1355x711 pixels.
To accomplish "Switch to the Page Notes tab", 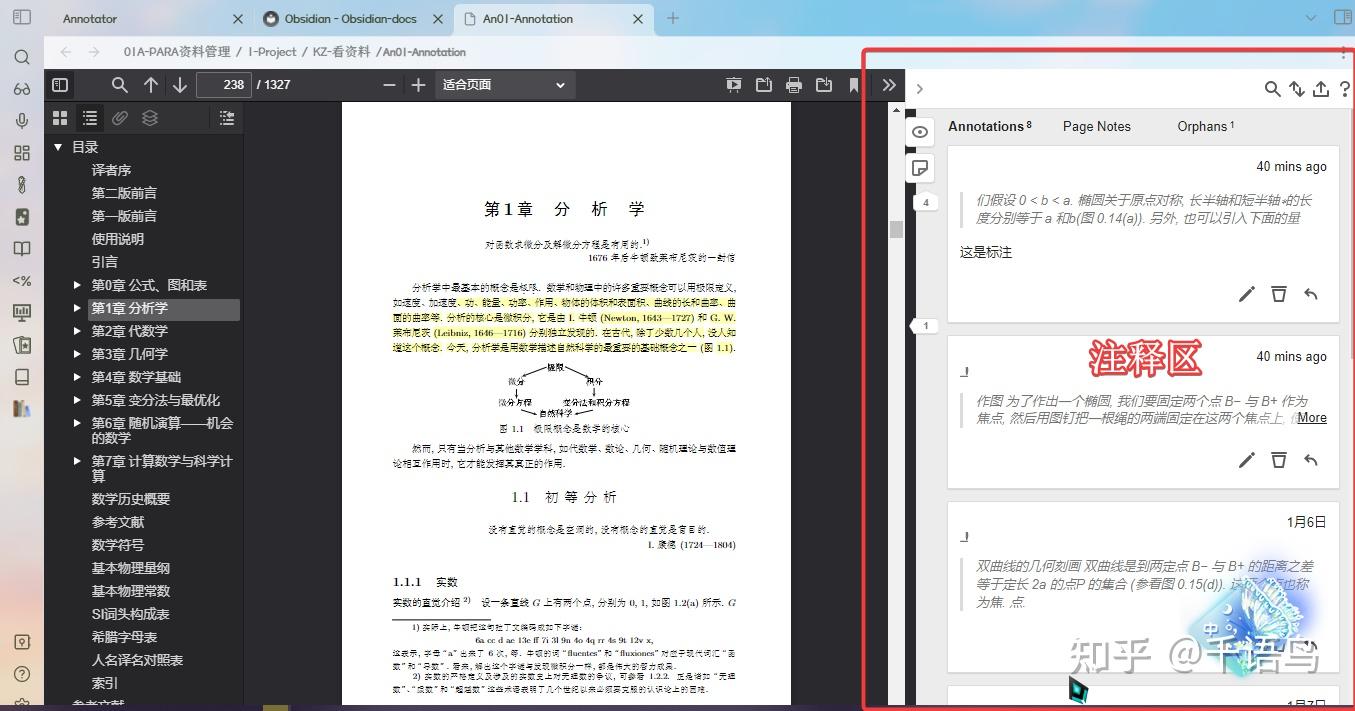I will (x=1096, y=126).
